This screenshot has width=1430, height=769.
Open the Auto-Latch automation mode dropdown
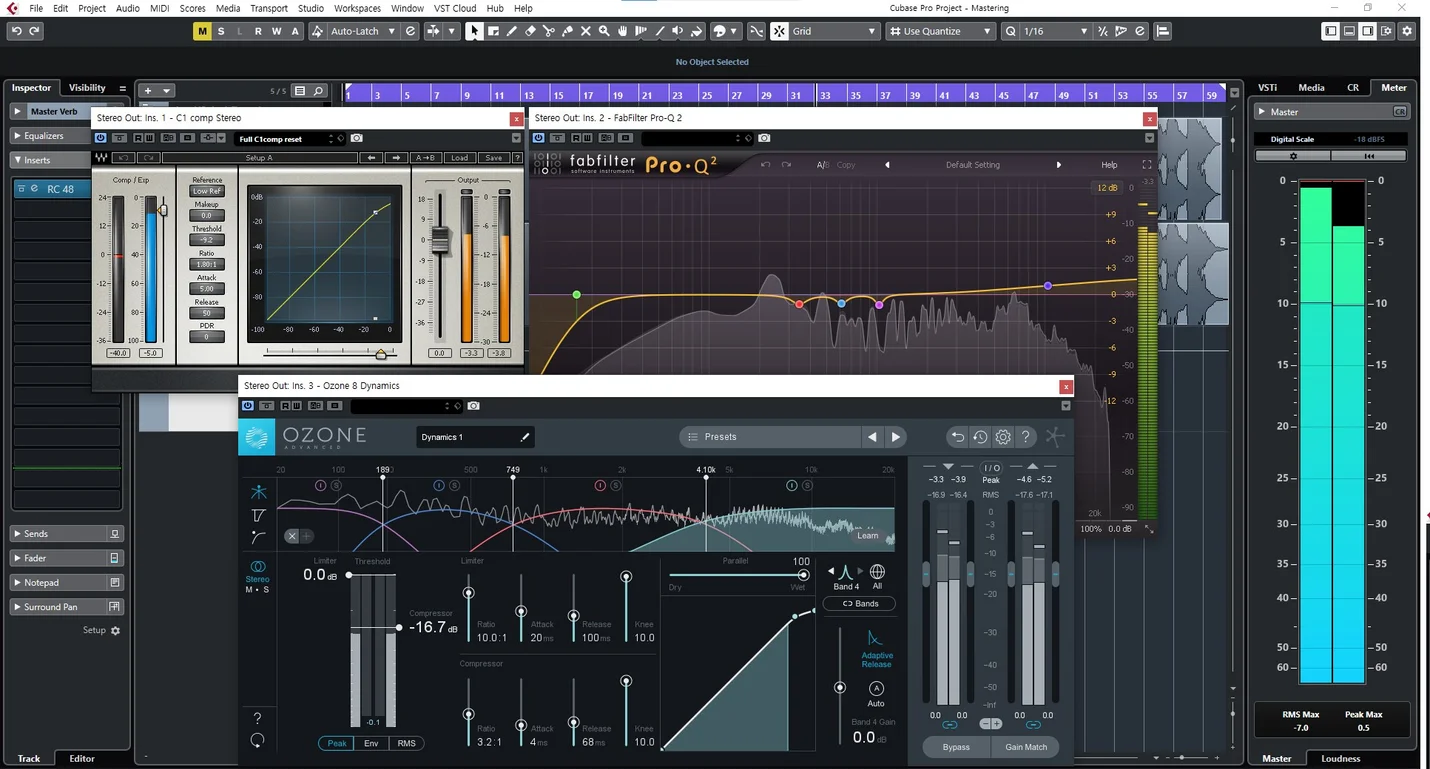pyautogui.click(x=364, y=31)
